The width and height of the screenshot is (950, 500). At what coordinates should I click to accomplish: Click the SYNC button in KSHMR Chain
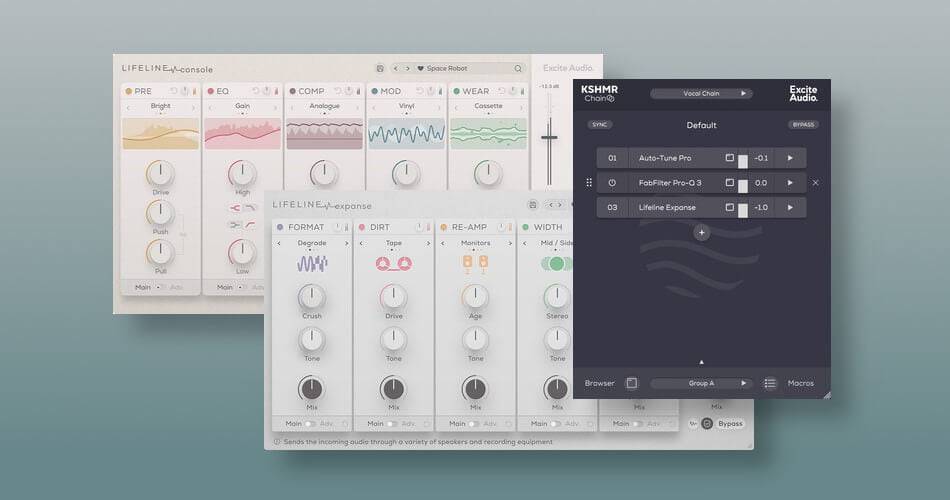[599, 124]
